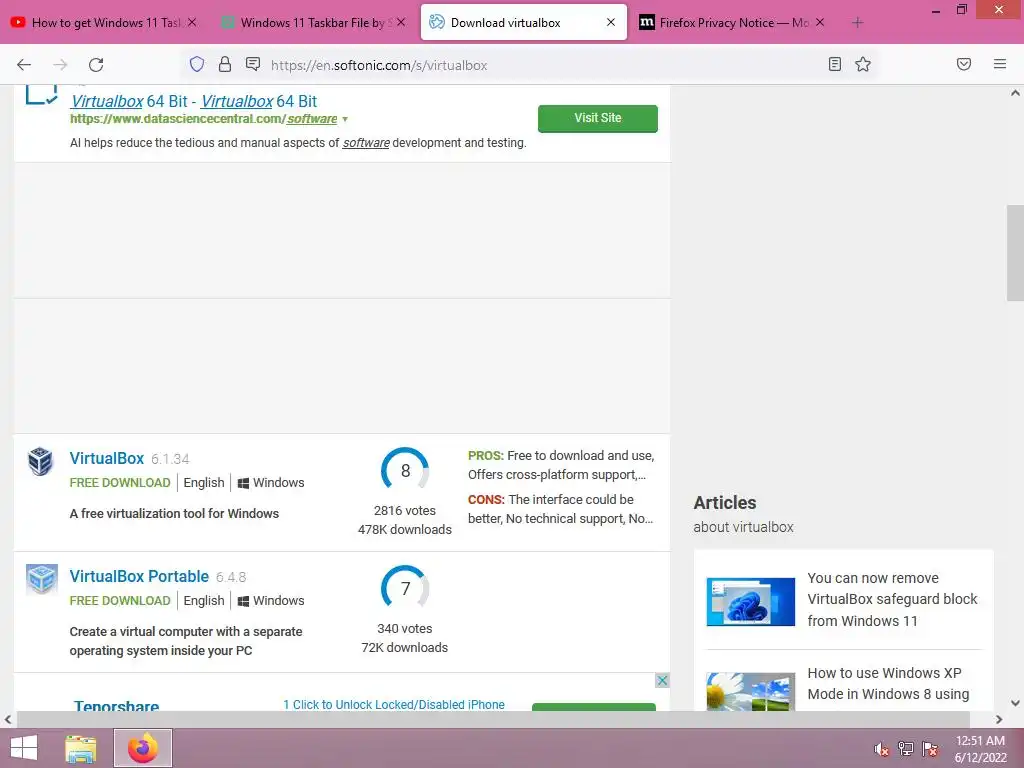Click the vertical scrollbar thumb
Image resolution: width=1024 pixels, height=768 pixels.
(1015, 253)
